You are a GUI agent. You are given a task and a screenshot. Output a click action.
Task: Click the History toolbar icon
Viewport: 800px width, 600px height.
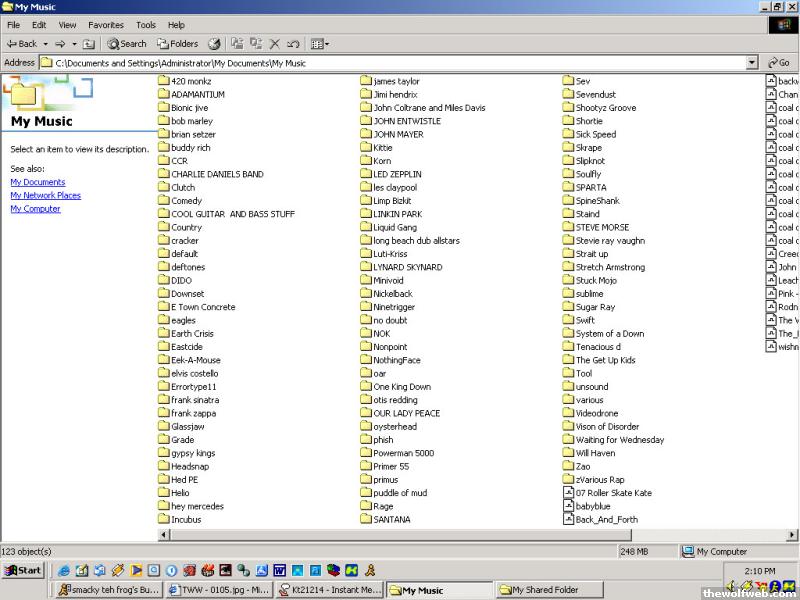pyautogui.click(x=214, y=44)
